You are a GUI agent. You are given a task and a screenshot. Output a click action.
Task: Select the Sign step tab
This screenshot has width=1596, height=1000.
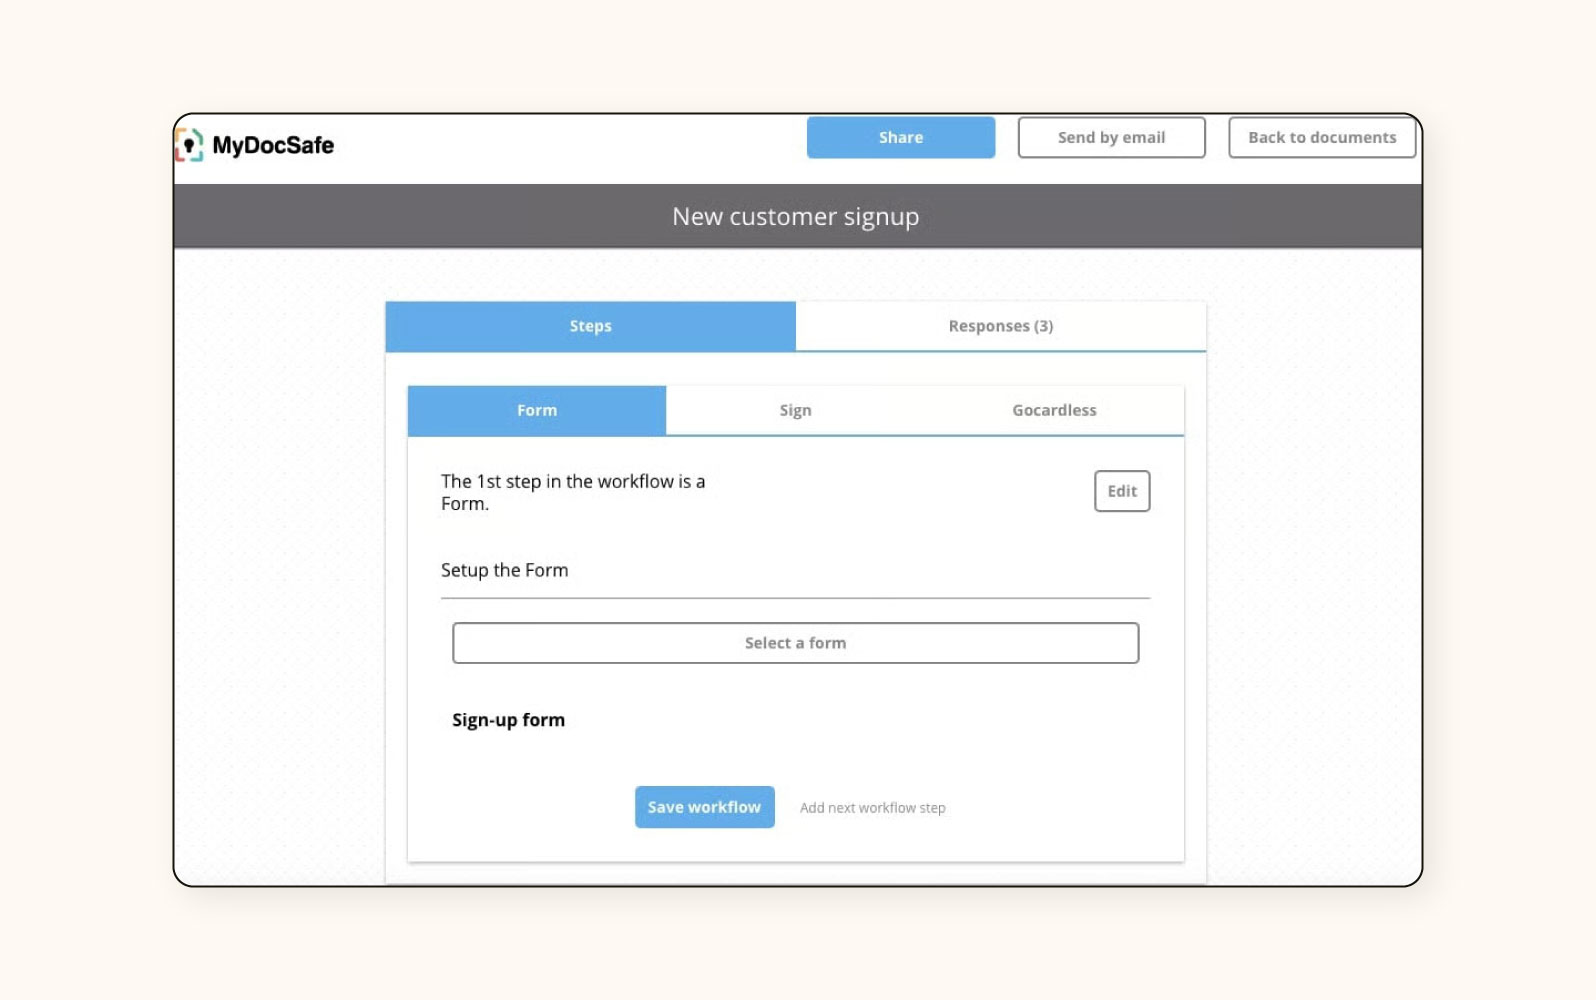click(796, 410)
